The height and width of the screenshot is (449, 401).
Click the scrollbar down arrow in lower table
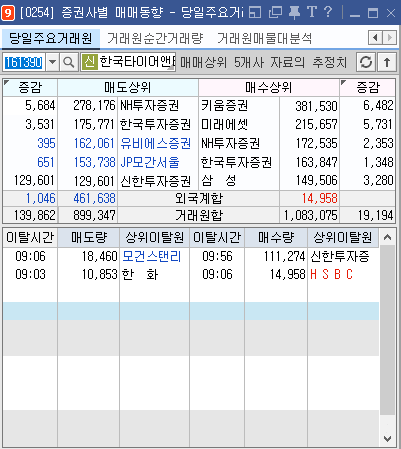(387, 439)
